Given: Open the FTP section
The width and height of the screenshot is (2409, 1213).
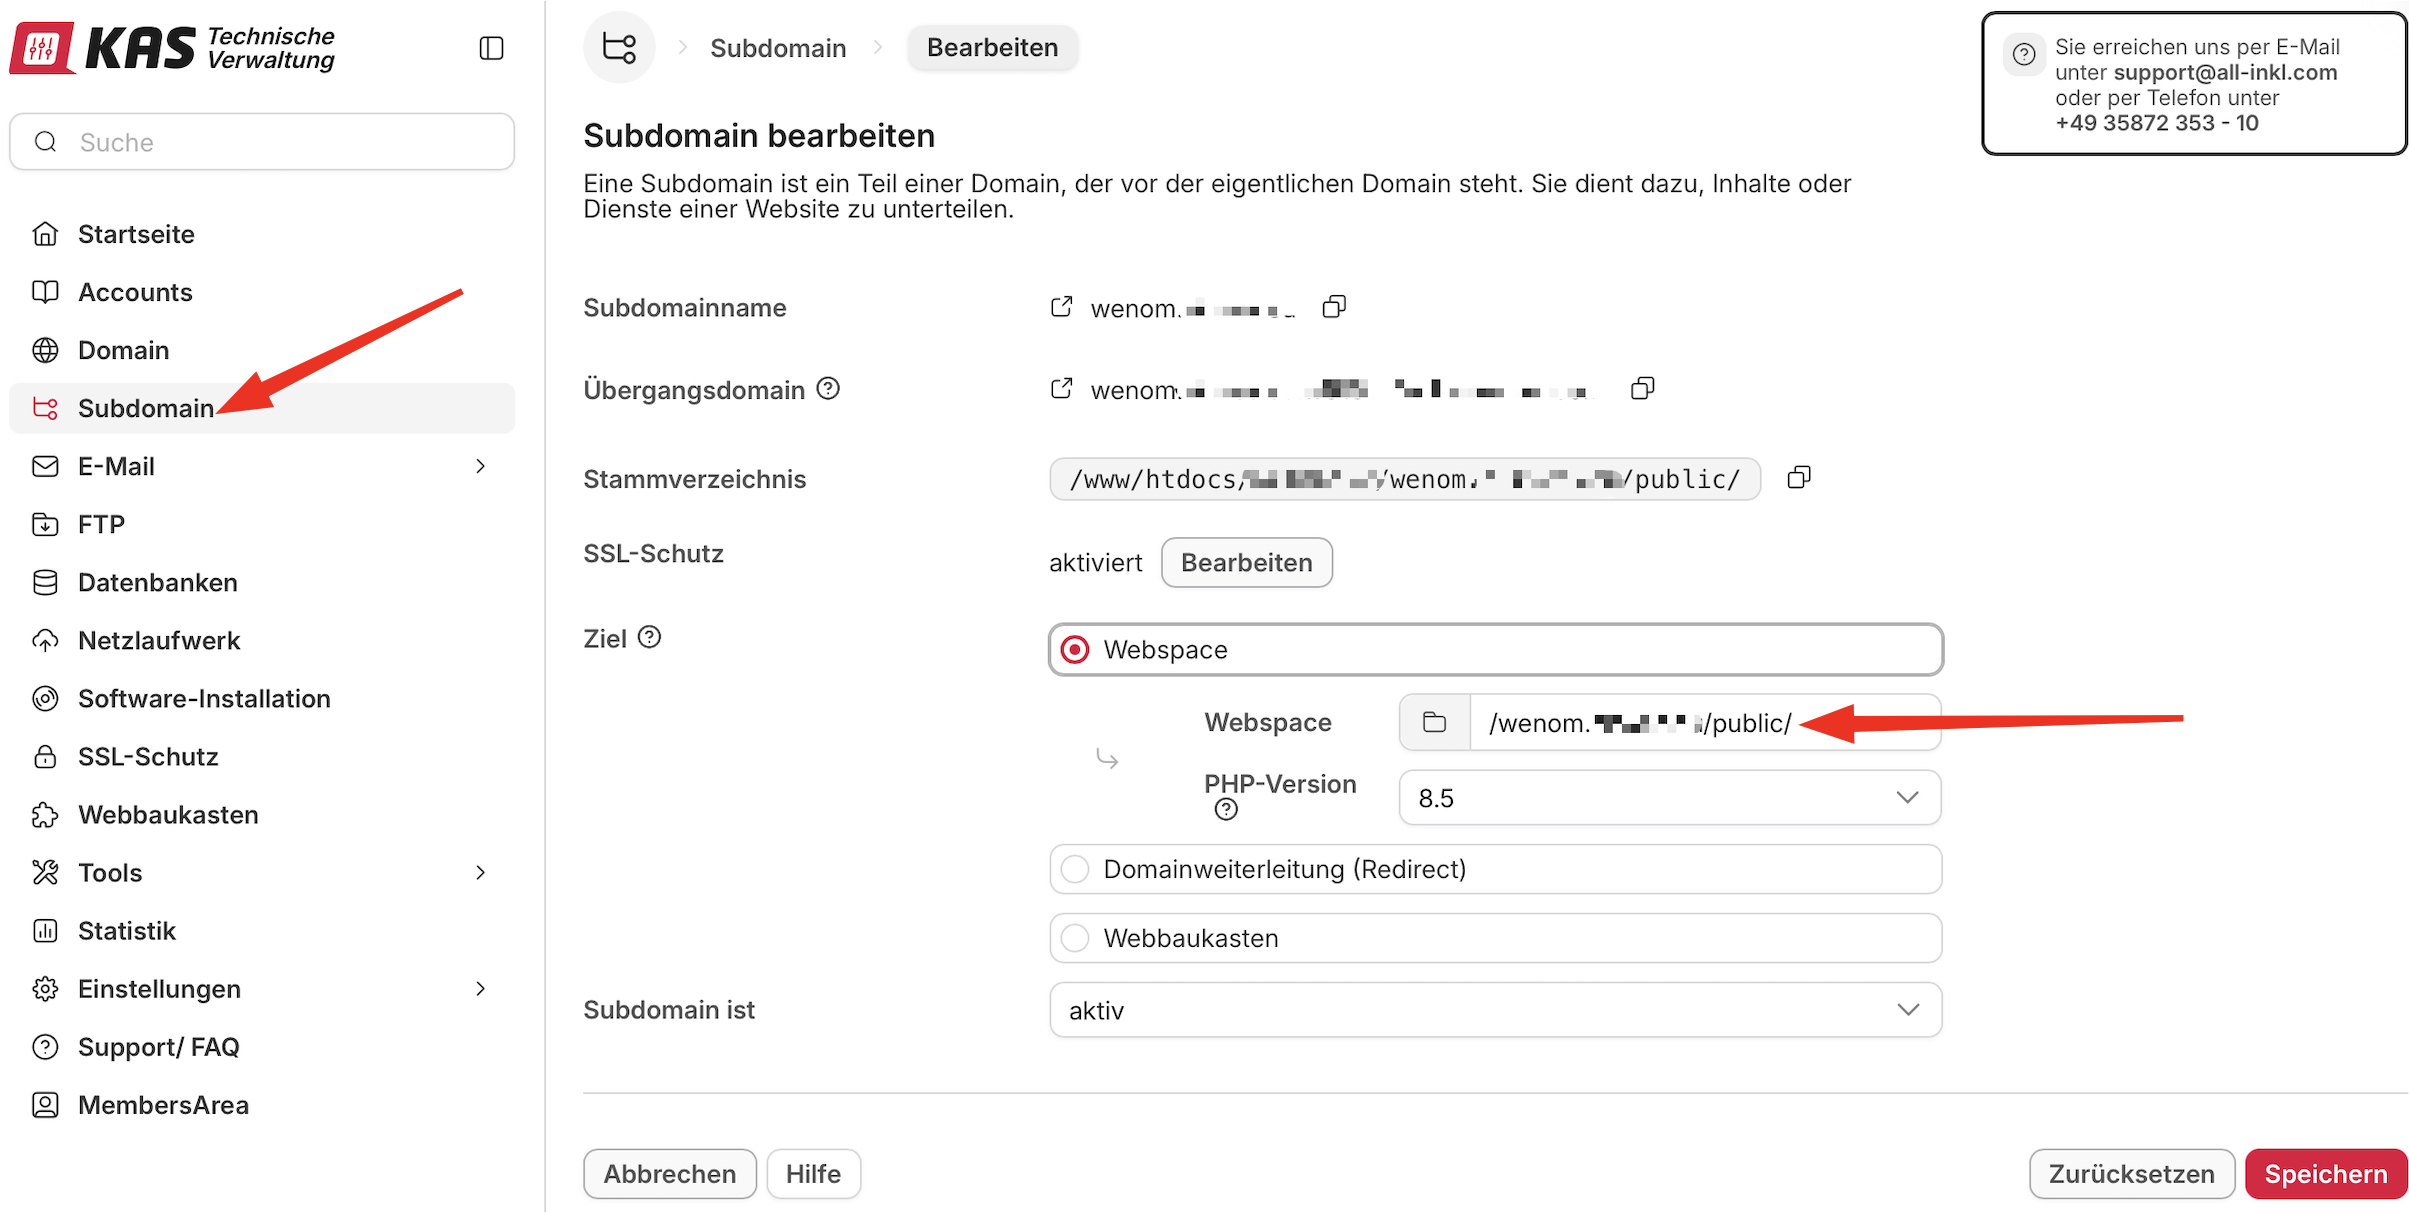Looking at the screenshot, I should (101, 524).
